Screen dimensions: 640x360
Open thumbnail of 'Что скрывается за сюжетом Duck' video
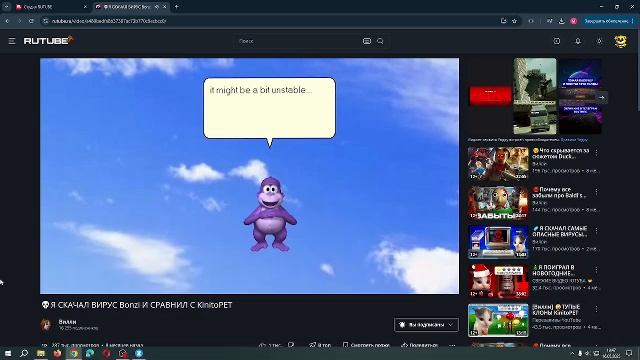click(x=498, y=163)
